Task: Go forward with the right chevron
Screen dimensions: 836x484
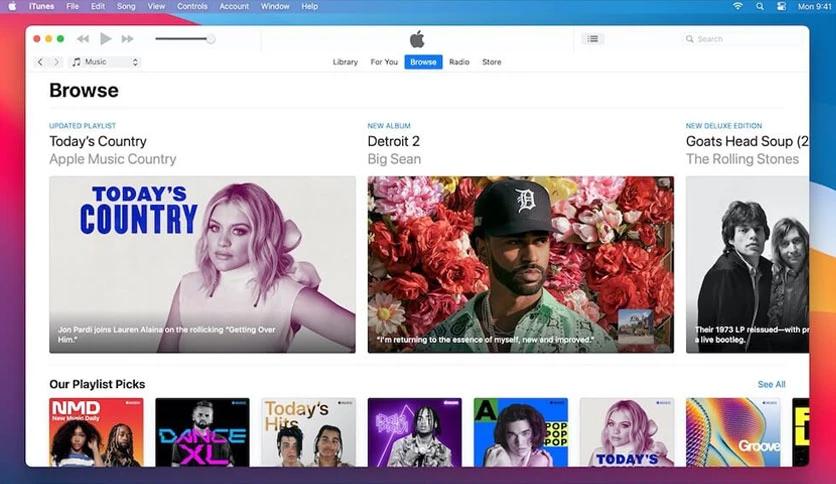Action: pos(56,62)
